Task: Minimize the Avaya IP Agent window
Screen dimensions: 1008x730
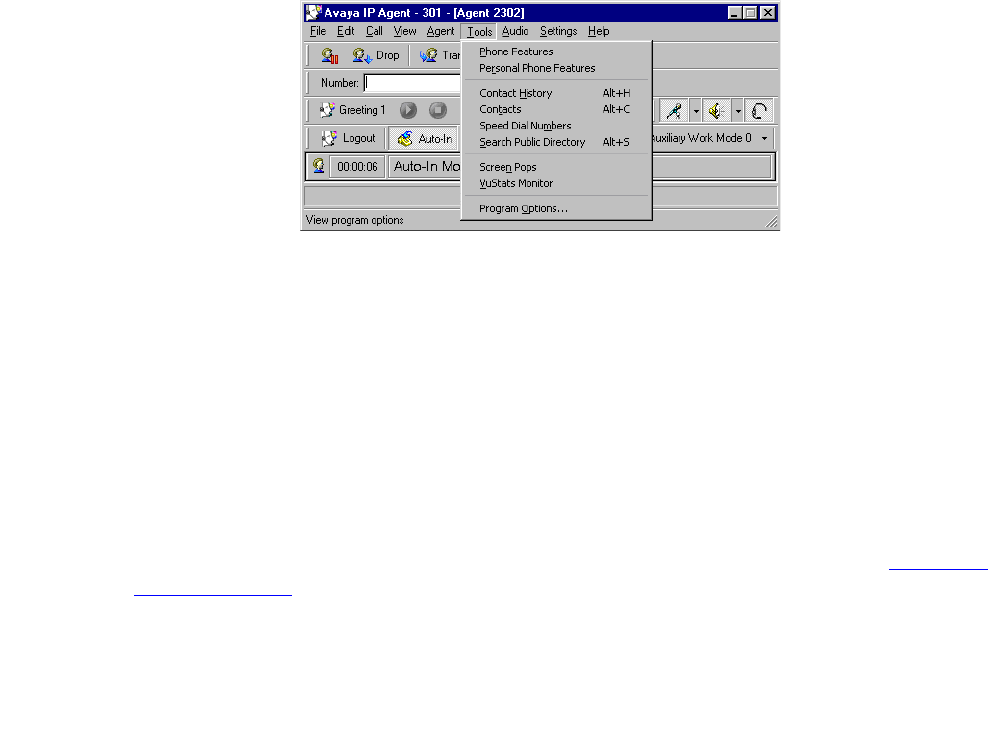Action: (735, 13)
